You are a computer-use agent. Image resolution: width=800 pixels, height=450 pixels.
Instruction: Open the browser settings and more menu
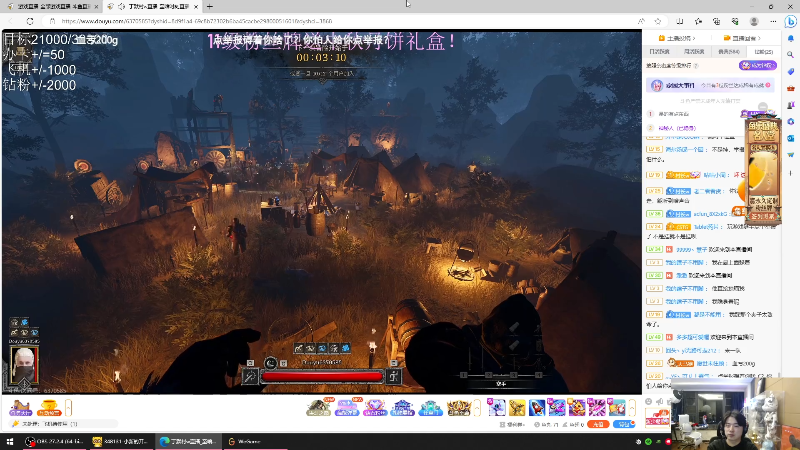pos(773,21)
